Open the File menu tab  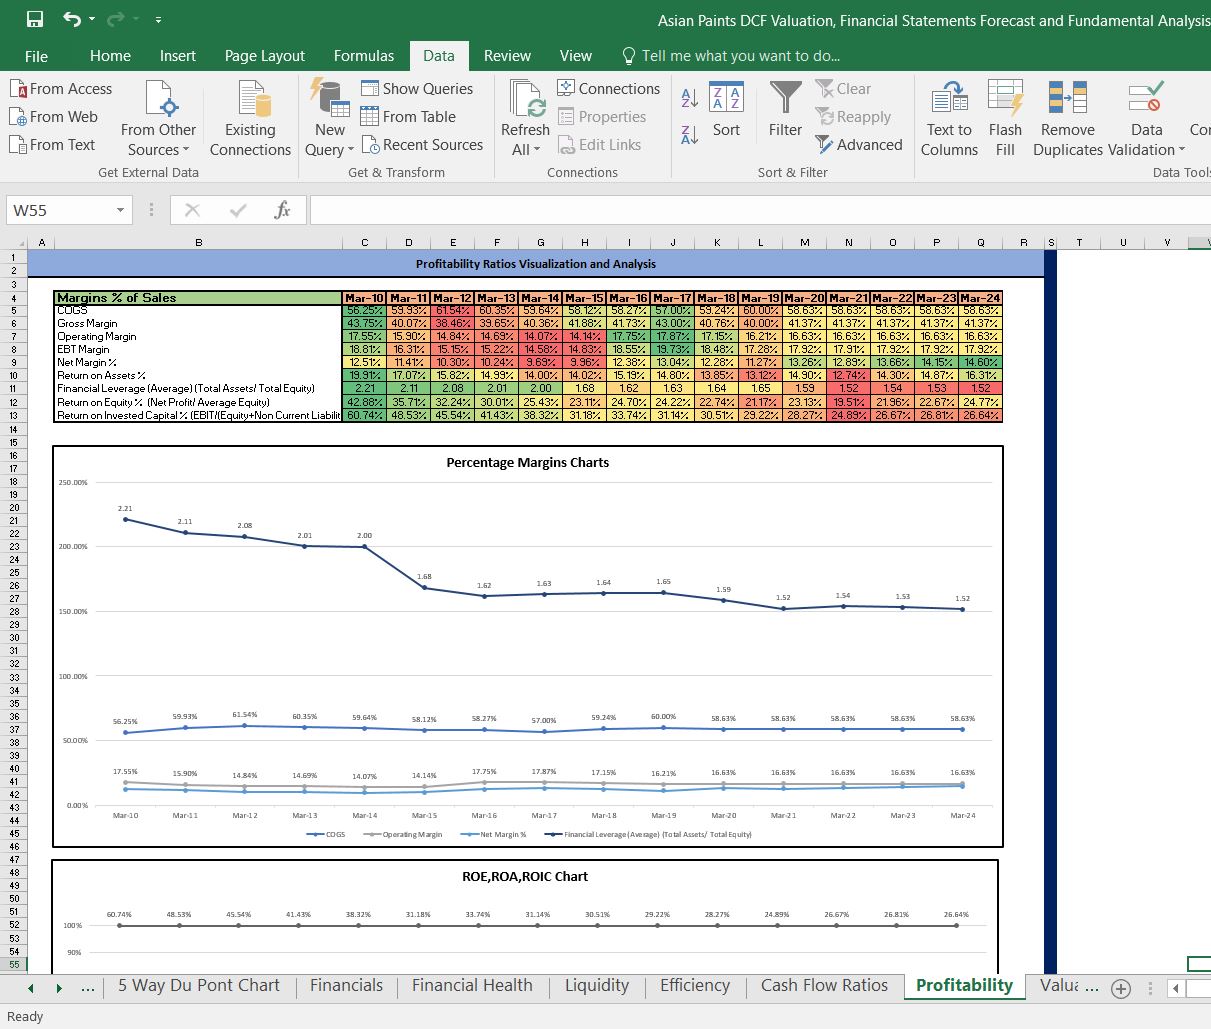pos(36,56)
